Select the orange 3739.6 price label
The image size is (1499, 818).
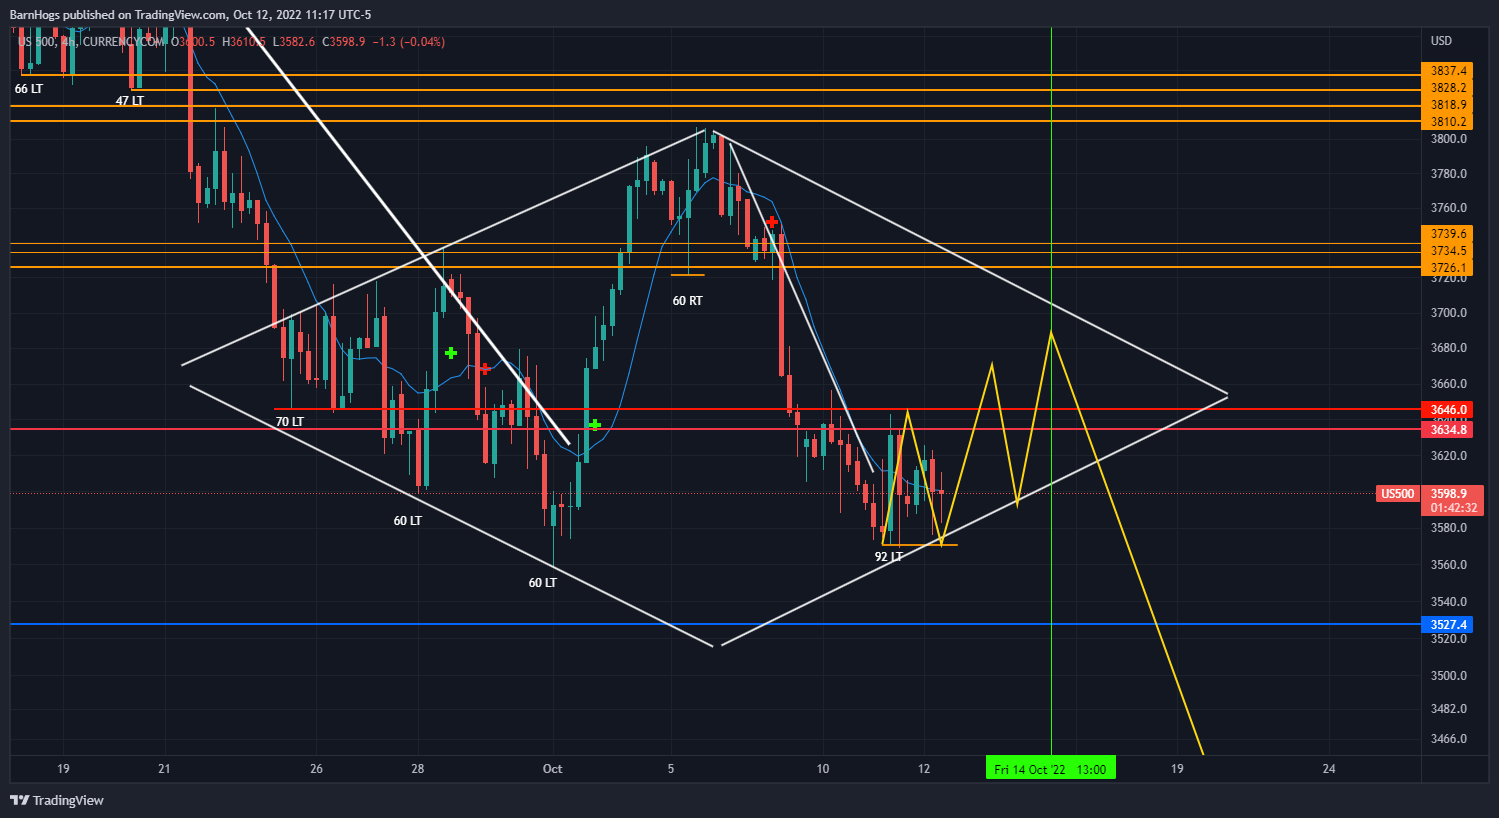click(x=1448, y=234)
